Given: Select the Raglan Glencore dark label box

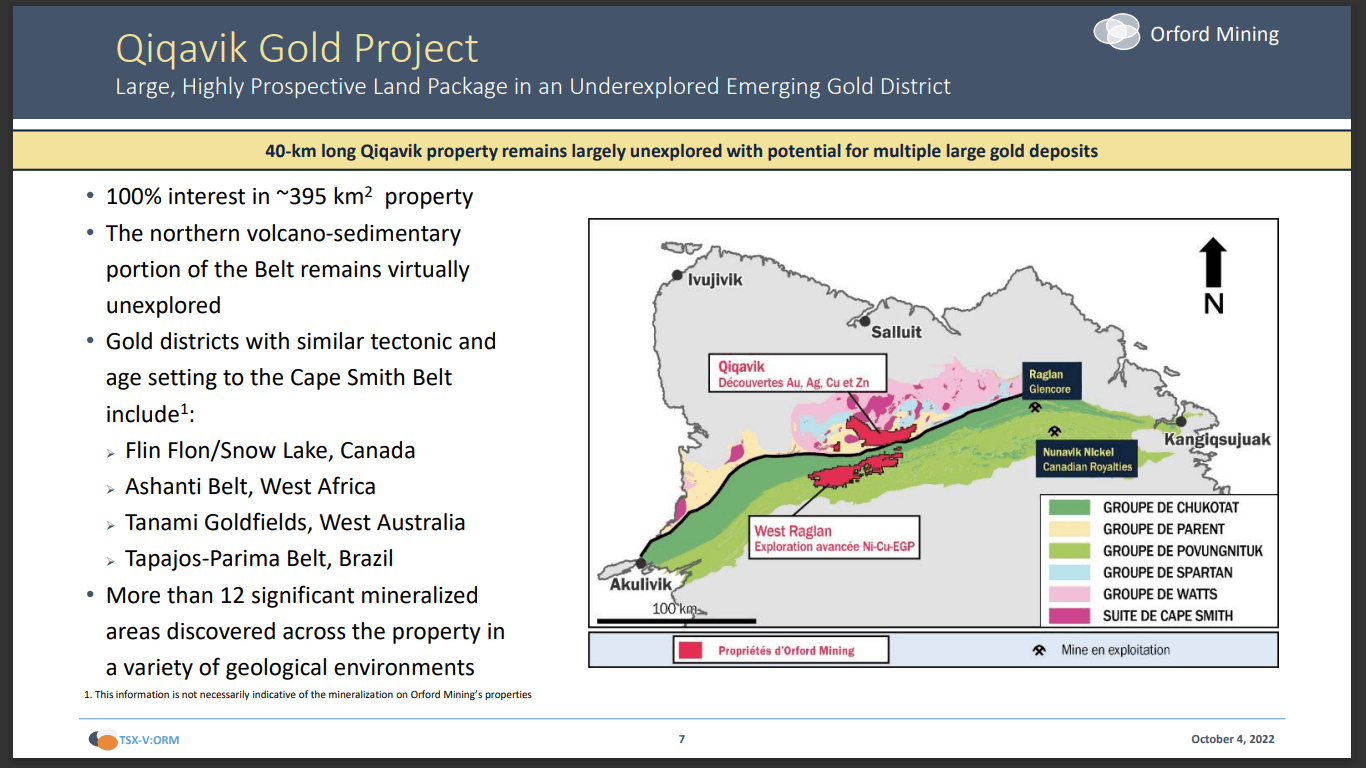Looking at the screenshot, I should [x=1051, y=380].
